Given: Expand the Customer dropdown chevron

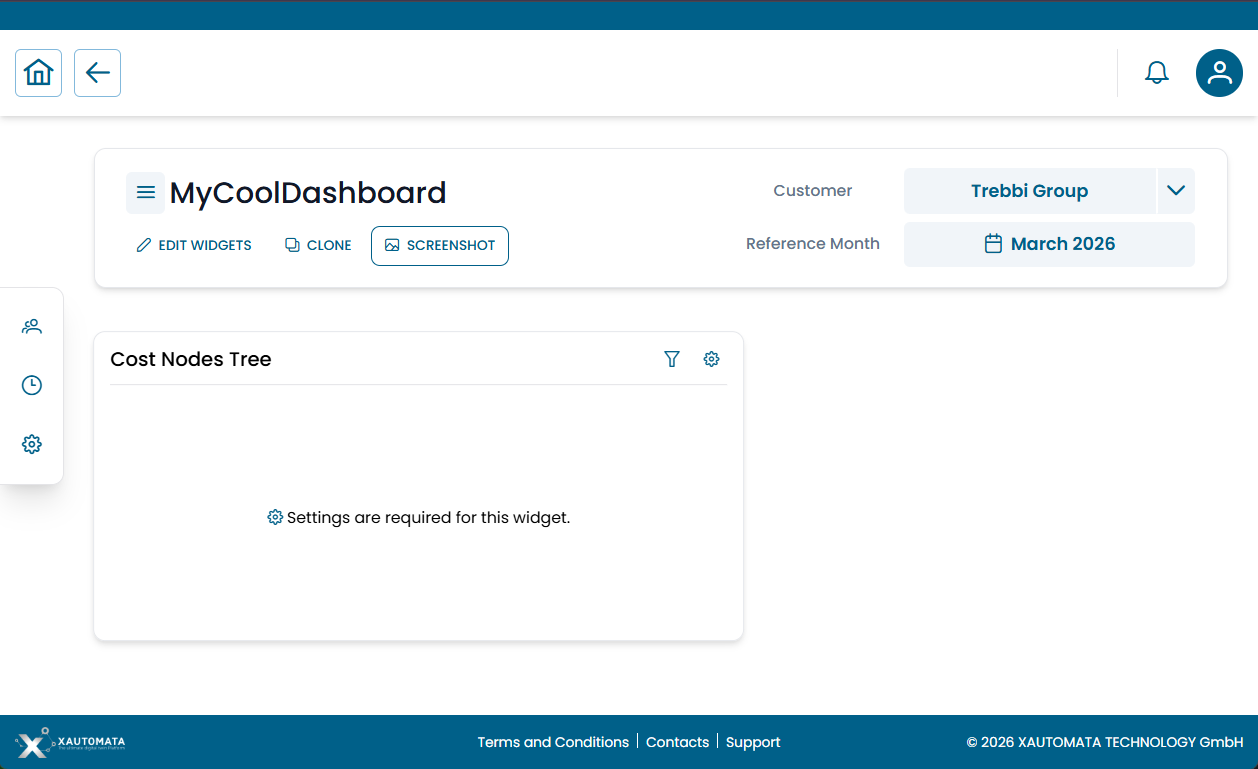Looking at the screenshot, I should (x=1176, y=191).
